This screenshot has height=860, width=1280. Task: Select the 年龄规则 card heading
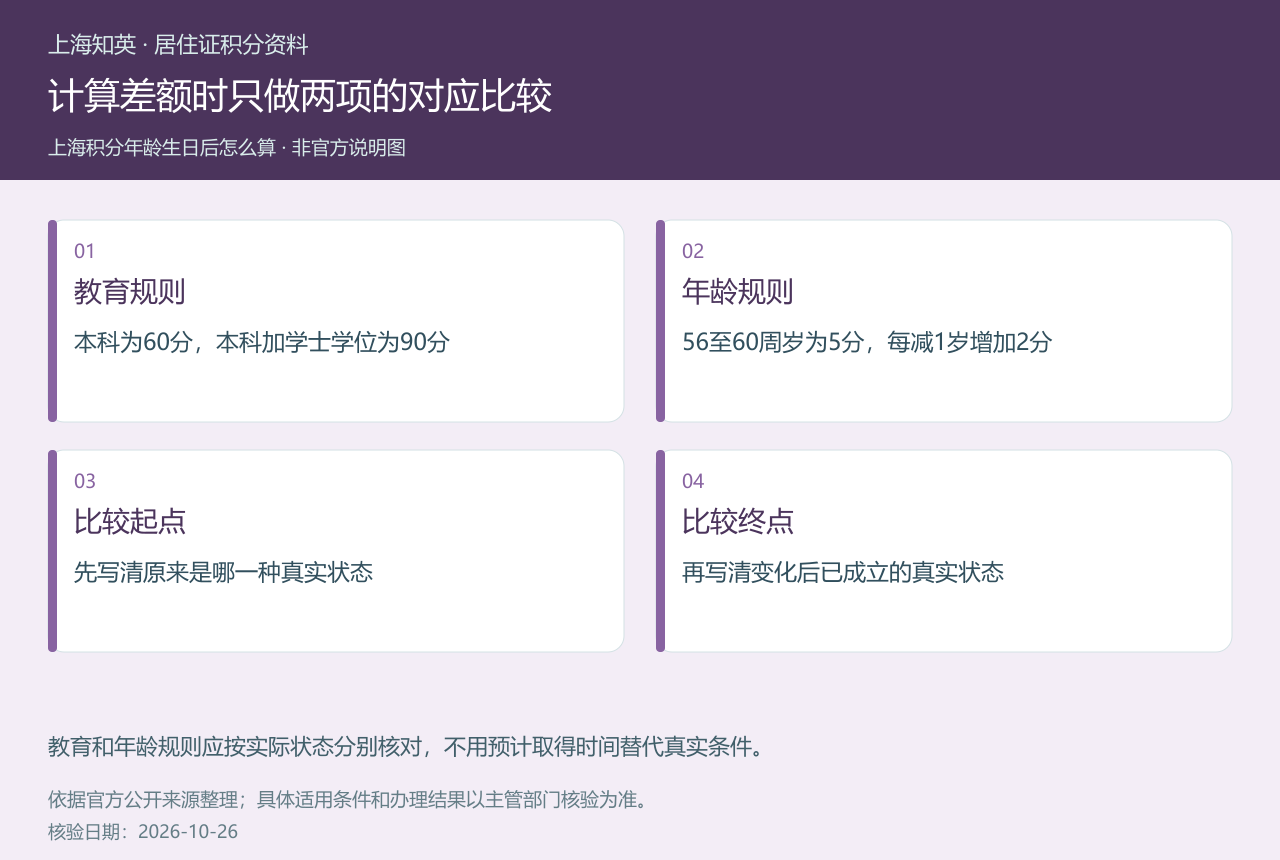click(738, 292)
